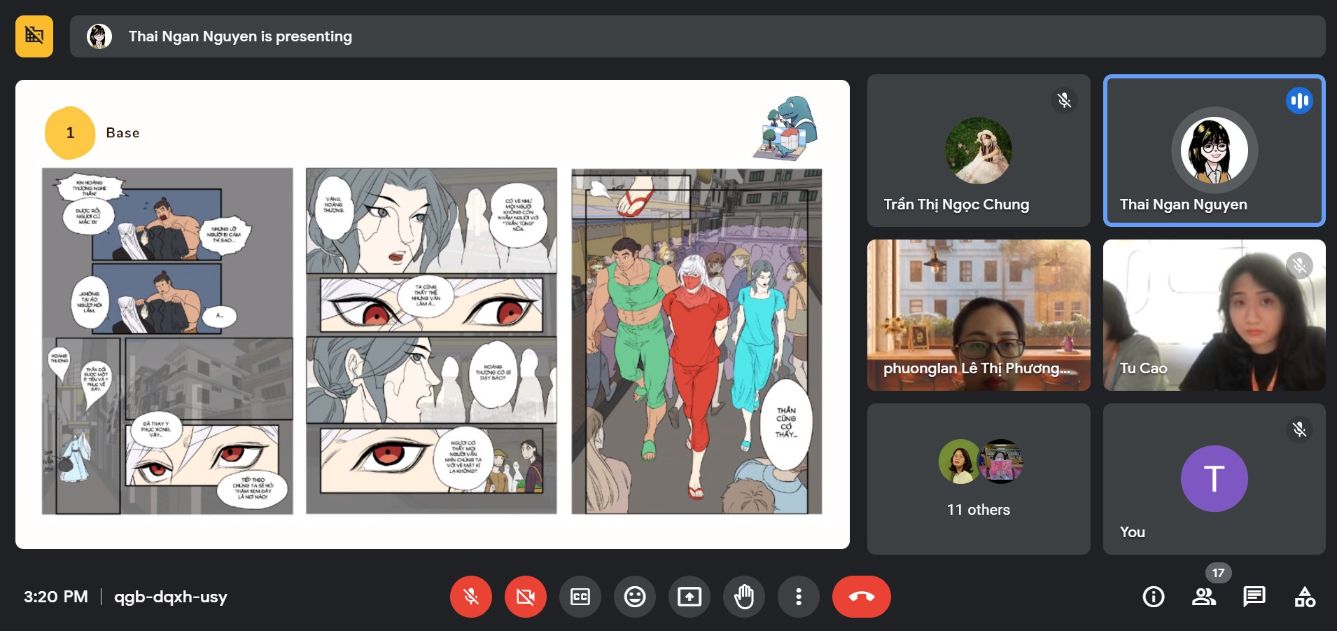Viewport: 1337px width, 631px height.
Task: Toggle the microphone mute button
Action: 471,597
